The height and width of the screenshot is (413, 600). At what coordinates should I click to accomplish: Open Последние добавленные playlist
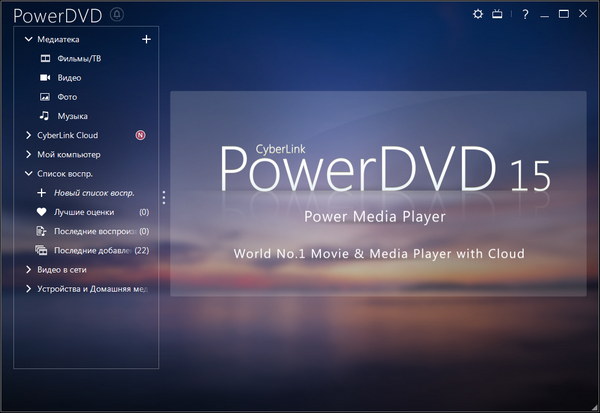(x=93, y=250)
